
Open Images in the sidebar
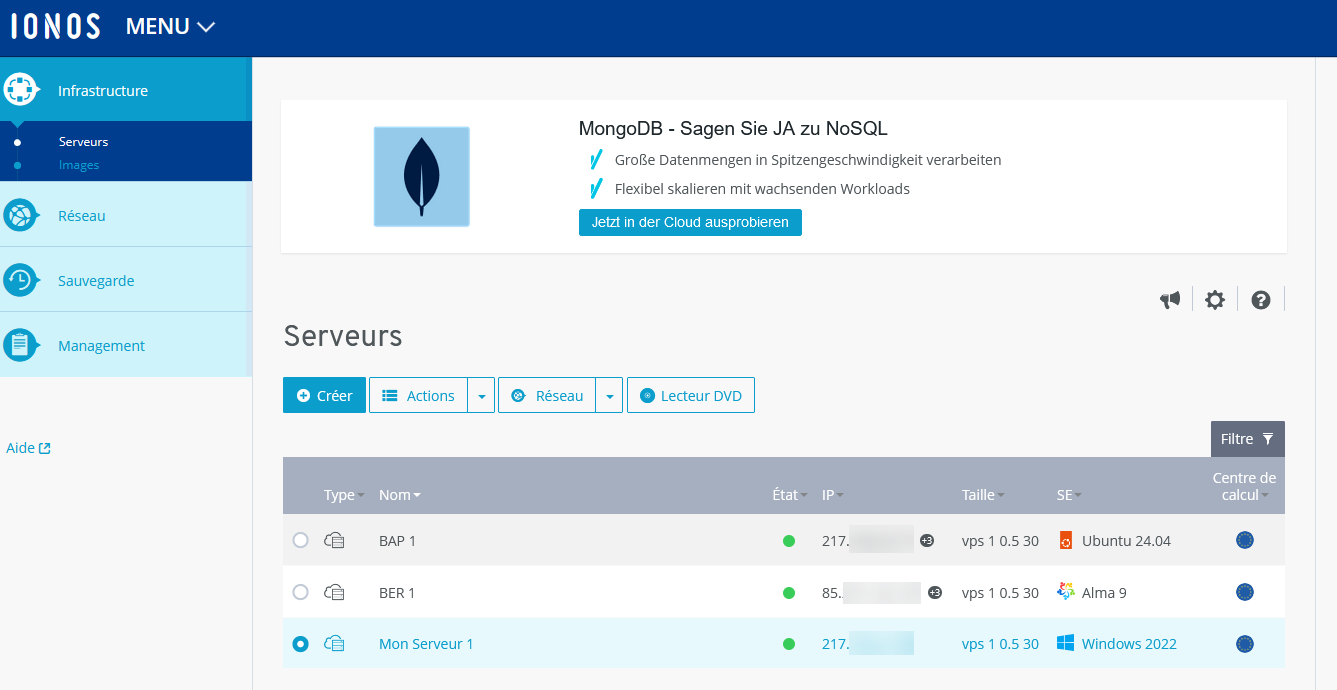(79, 165)
